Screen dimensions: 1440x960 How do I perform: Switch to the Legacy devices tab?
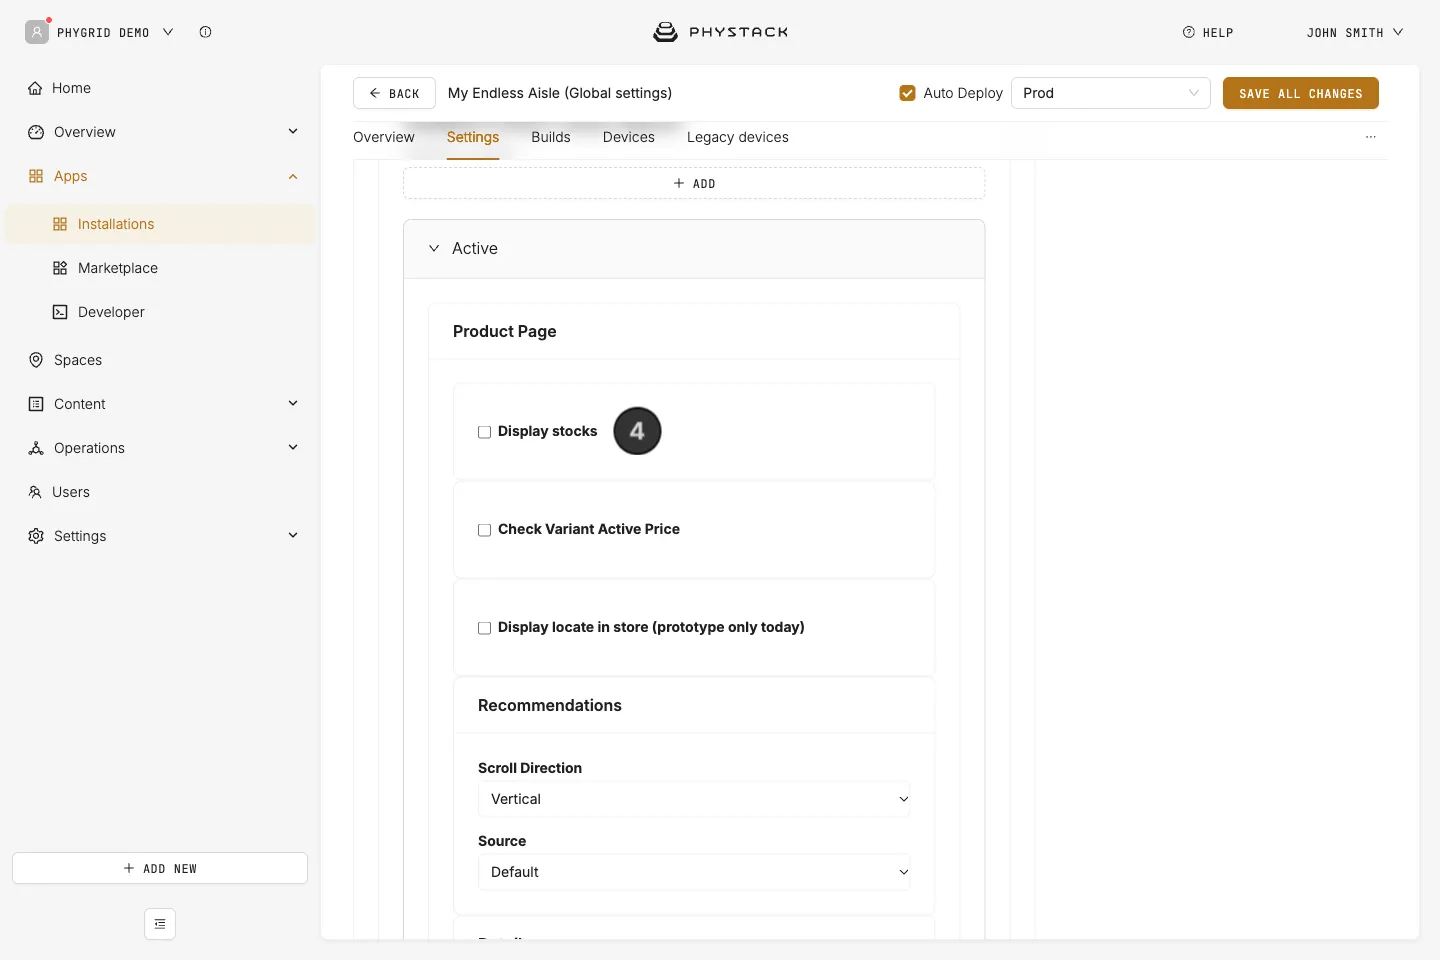pos(738,137)
